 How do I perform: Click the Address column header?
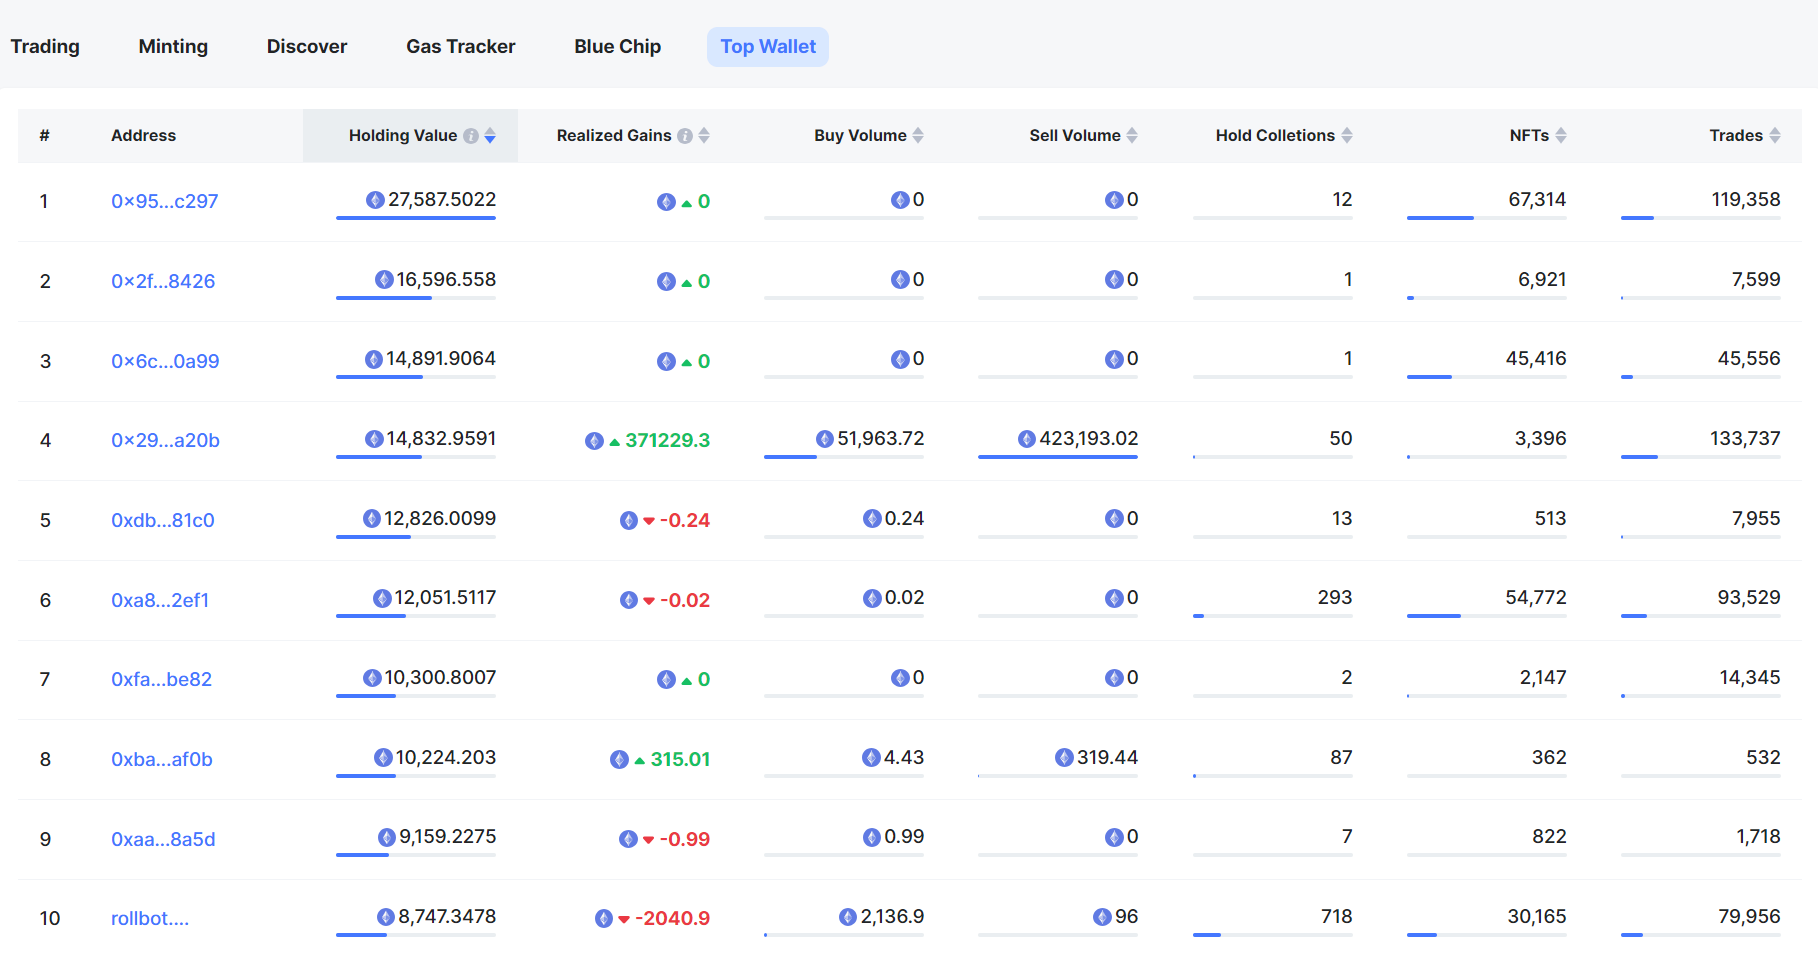[143, 136]
